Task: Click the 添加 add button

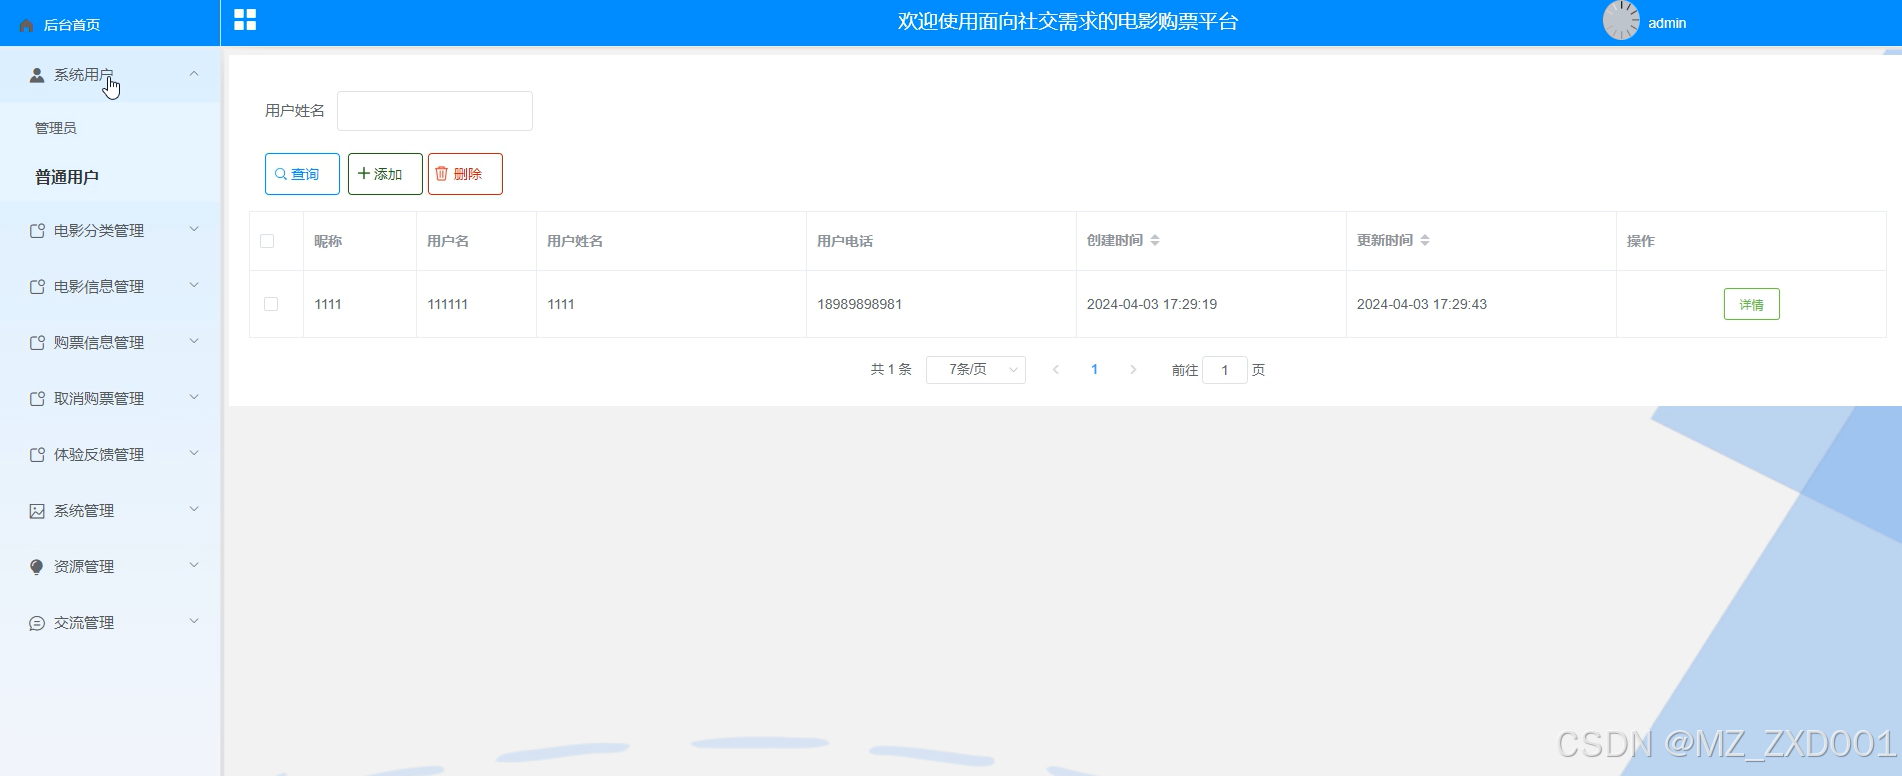Action: (x=385, y=174)
